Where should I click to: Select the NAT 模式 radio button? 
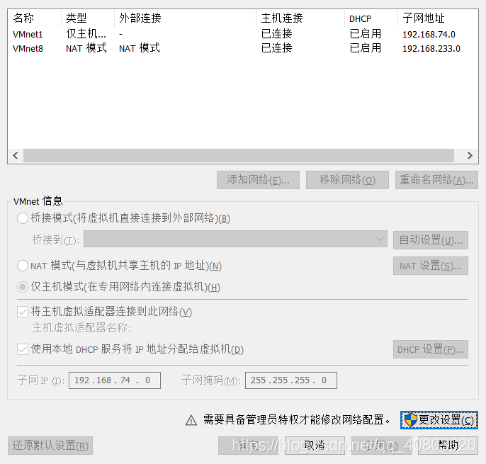pos(22,266)
